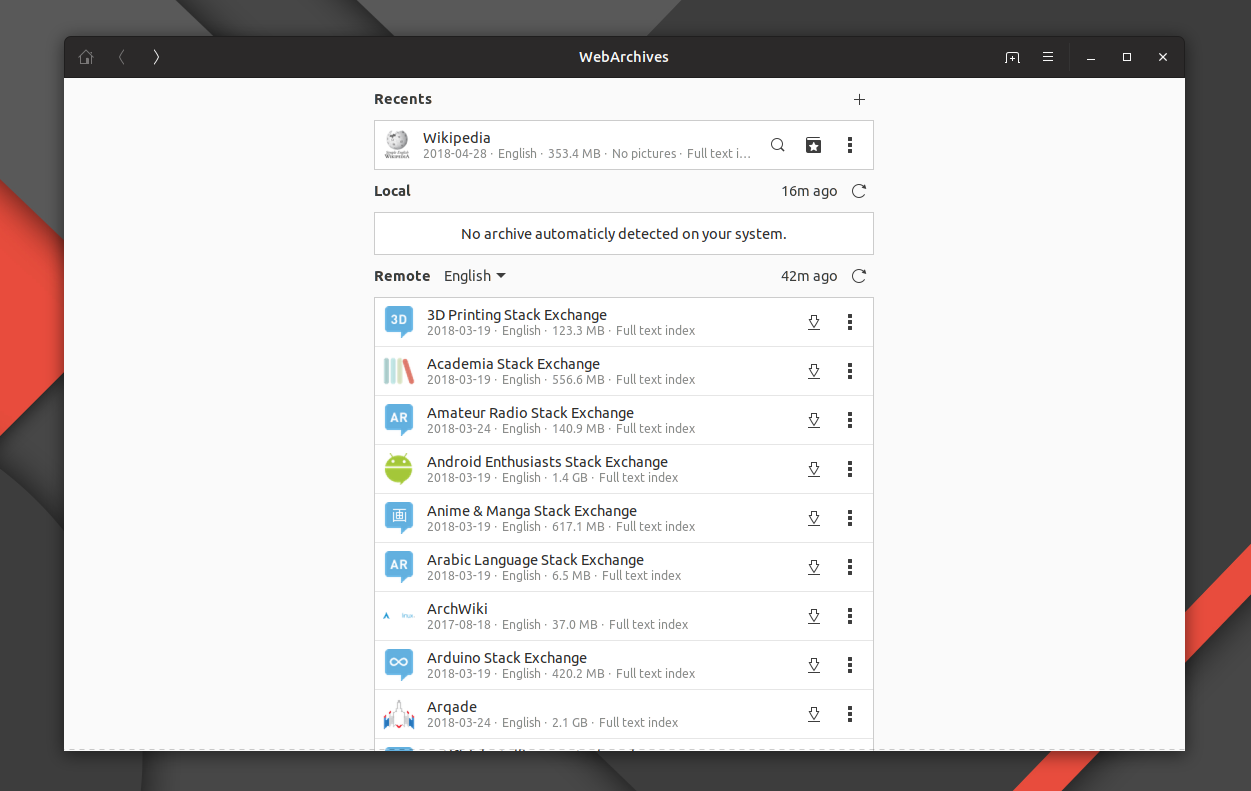Select Arduino Stack Exchange title
1251x791 pixels.
pos(507,658)
